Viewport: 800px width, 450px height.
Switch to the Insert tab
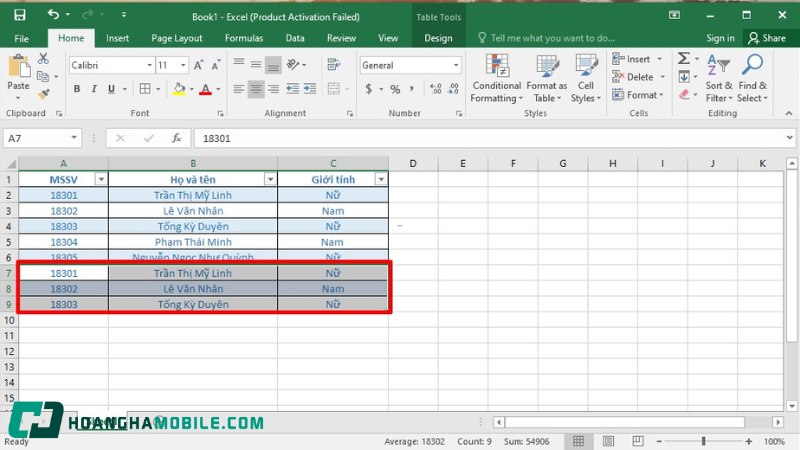click(x=117, y=38)
